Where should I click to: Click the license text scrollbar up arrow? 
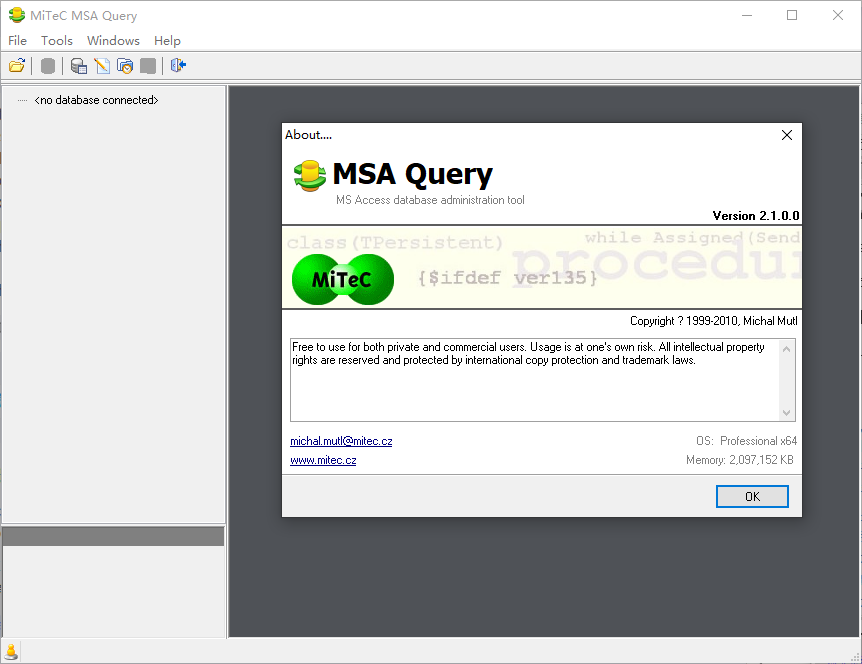coord(786,347)
